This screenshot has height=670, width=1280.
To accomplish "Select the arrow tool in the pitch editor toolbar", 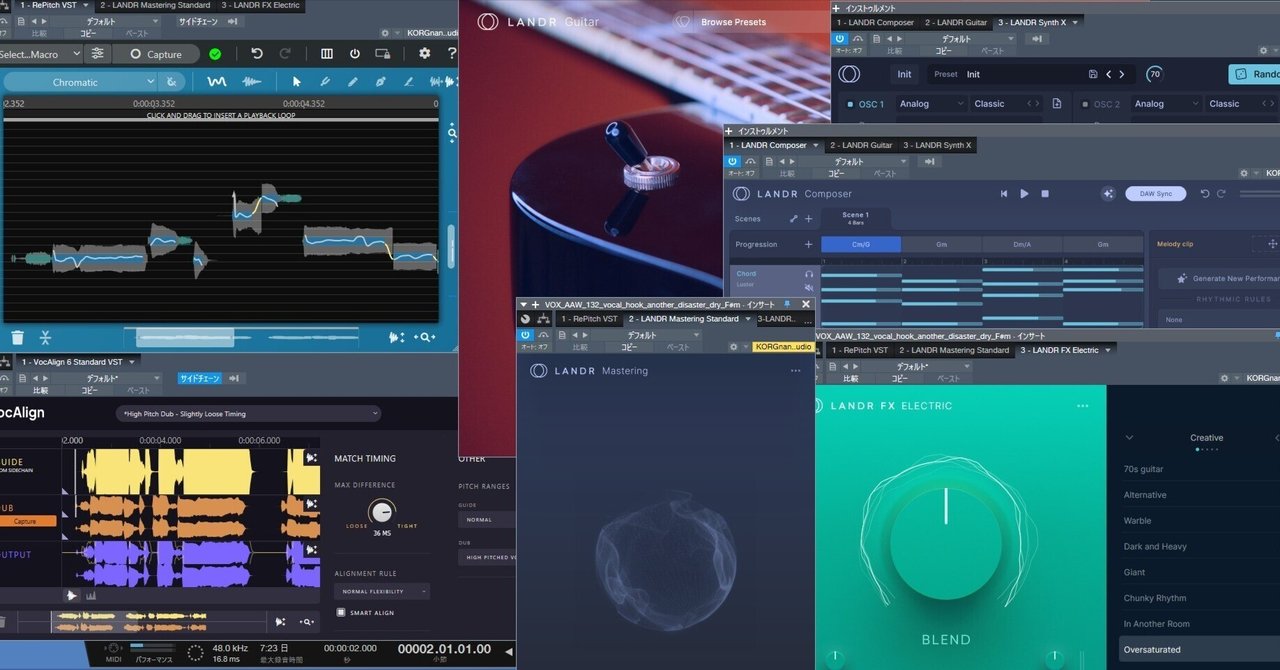I will (297, 83).
